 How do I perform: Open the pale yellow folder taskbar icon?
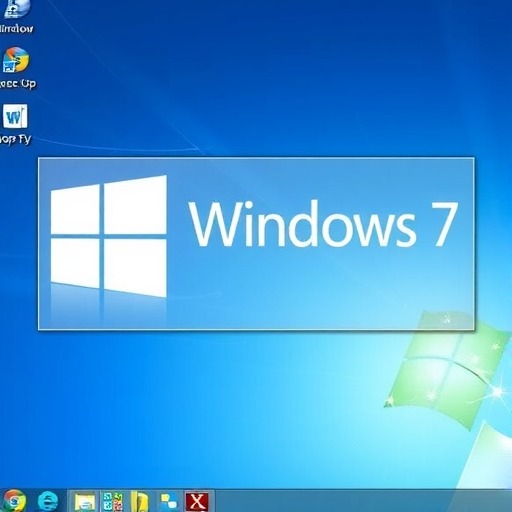(x=85, y=502)
